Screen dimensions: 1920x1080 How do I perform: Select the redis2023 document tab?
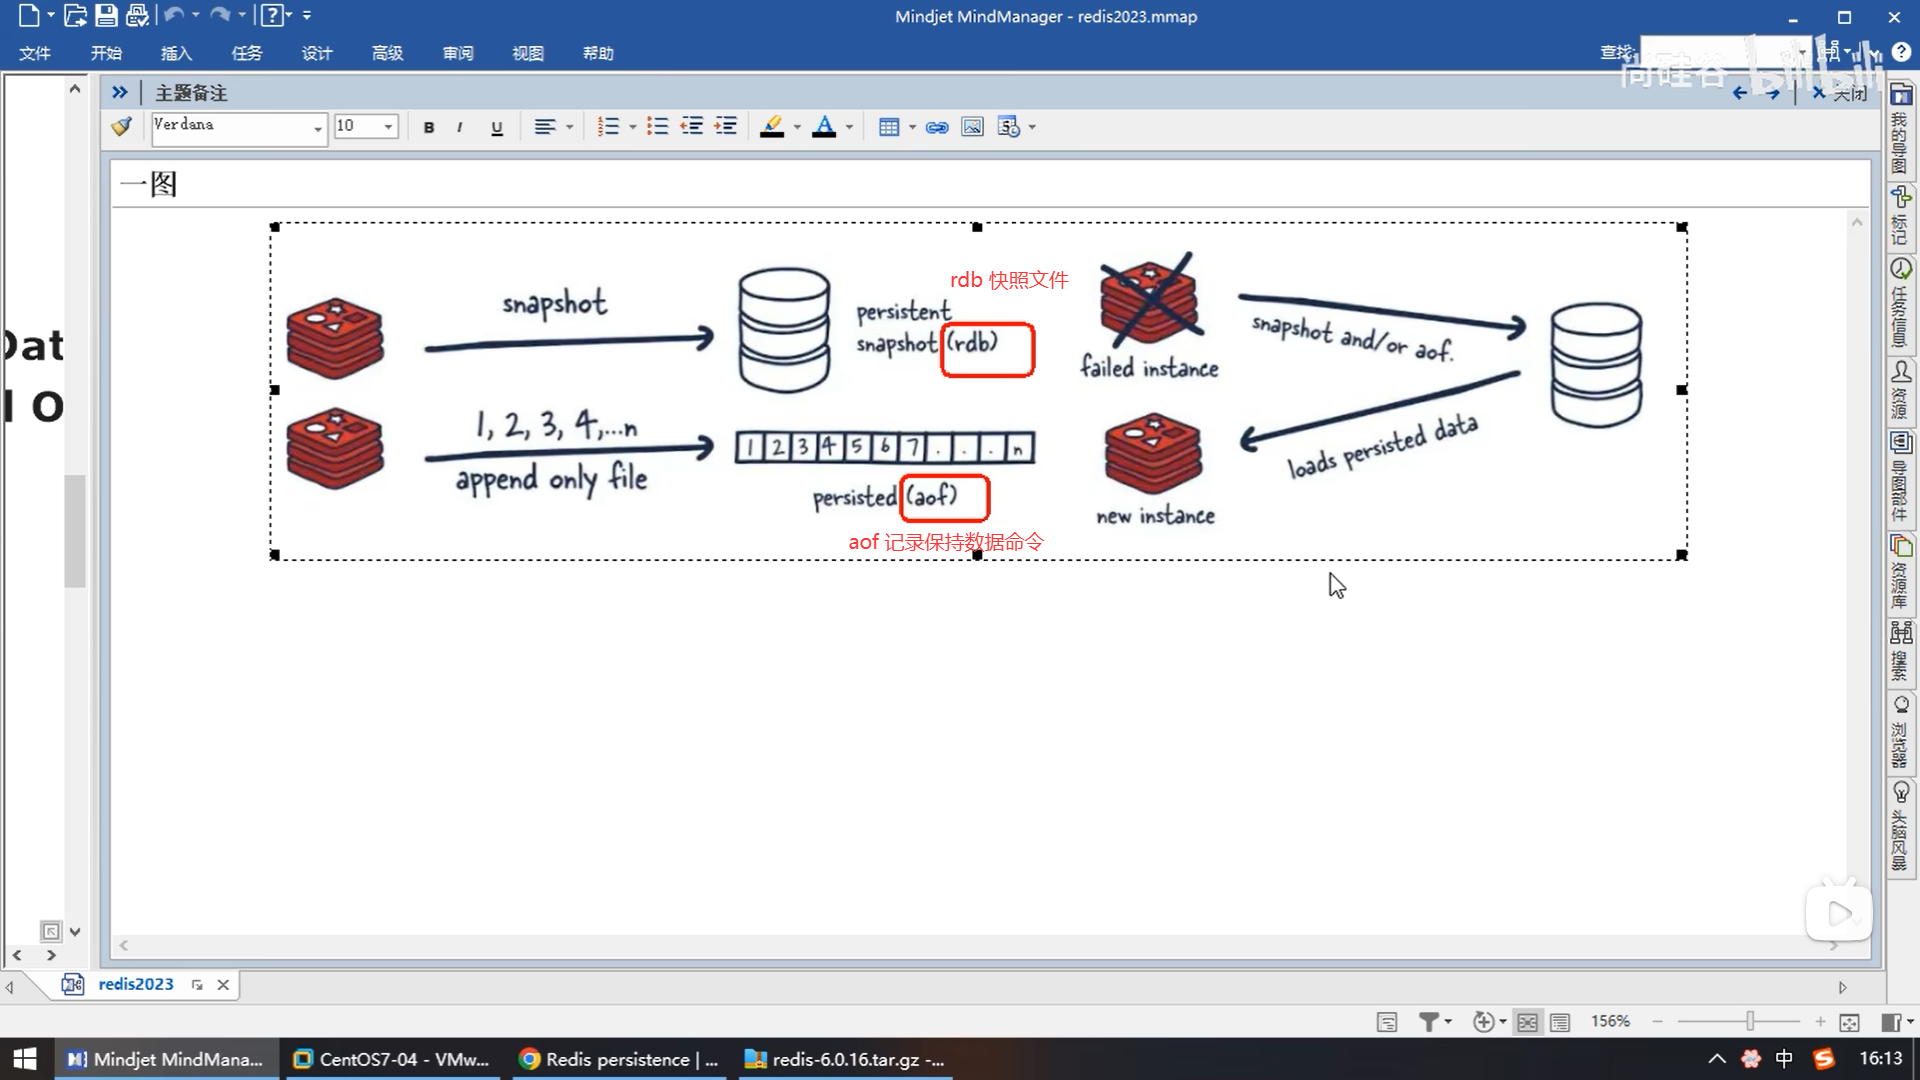(135, 984)
